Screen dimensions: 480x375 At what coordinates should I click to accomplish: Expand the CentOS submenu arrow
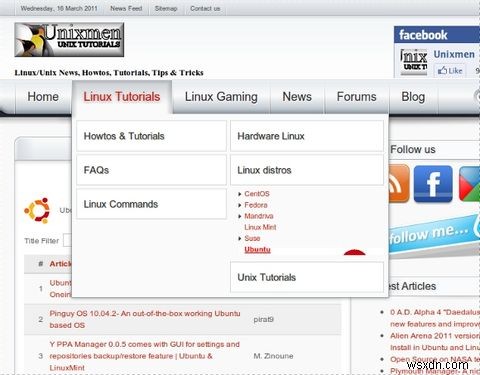240,194
